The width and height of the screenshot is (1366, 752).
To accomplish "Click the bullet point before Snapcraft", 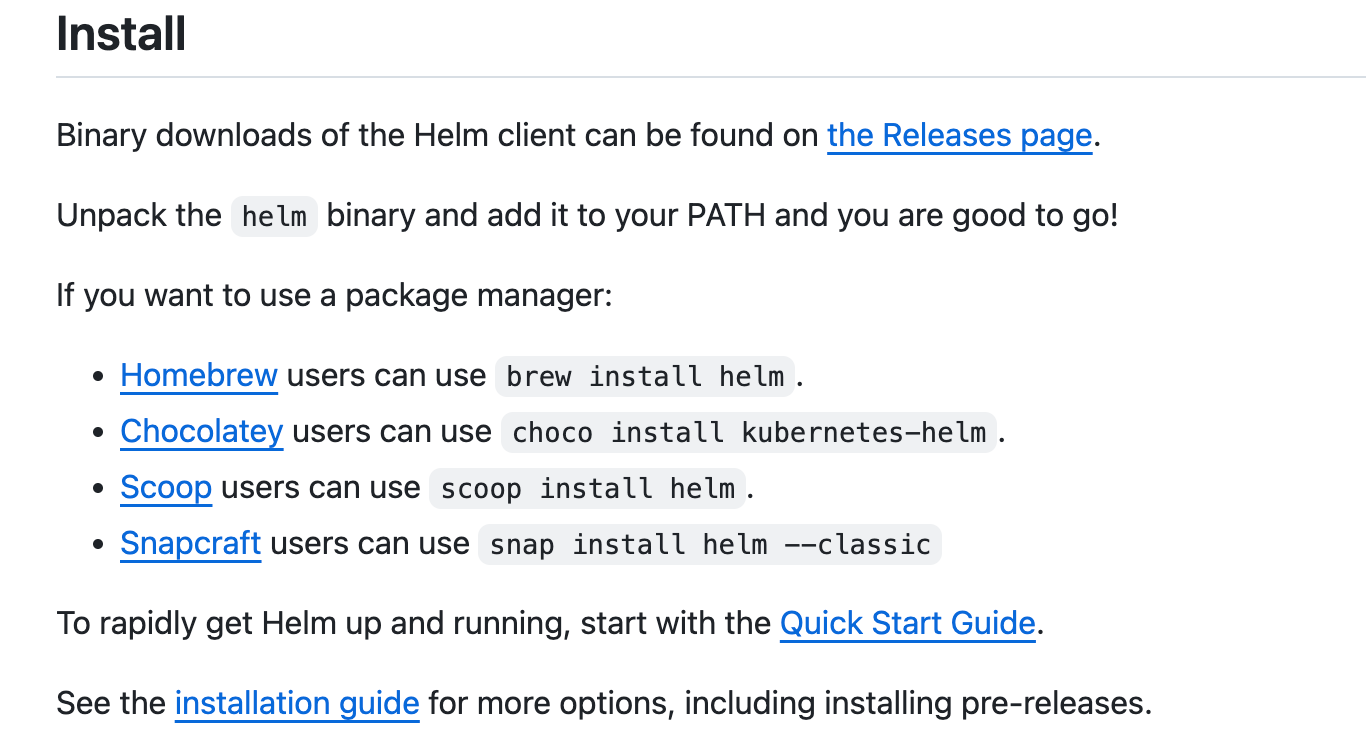I will pyautogui.click(x=98, y=545).
